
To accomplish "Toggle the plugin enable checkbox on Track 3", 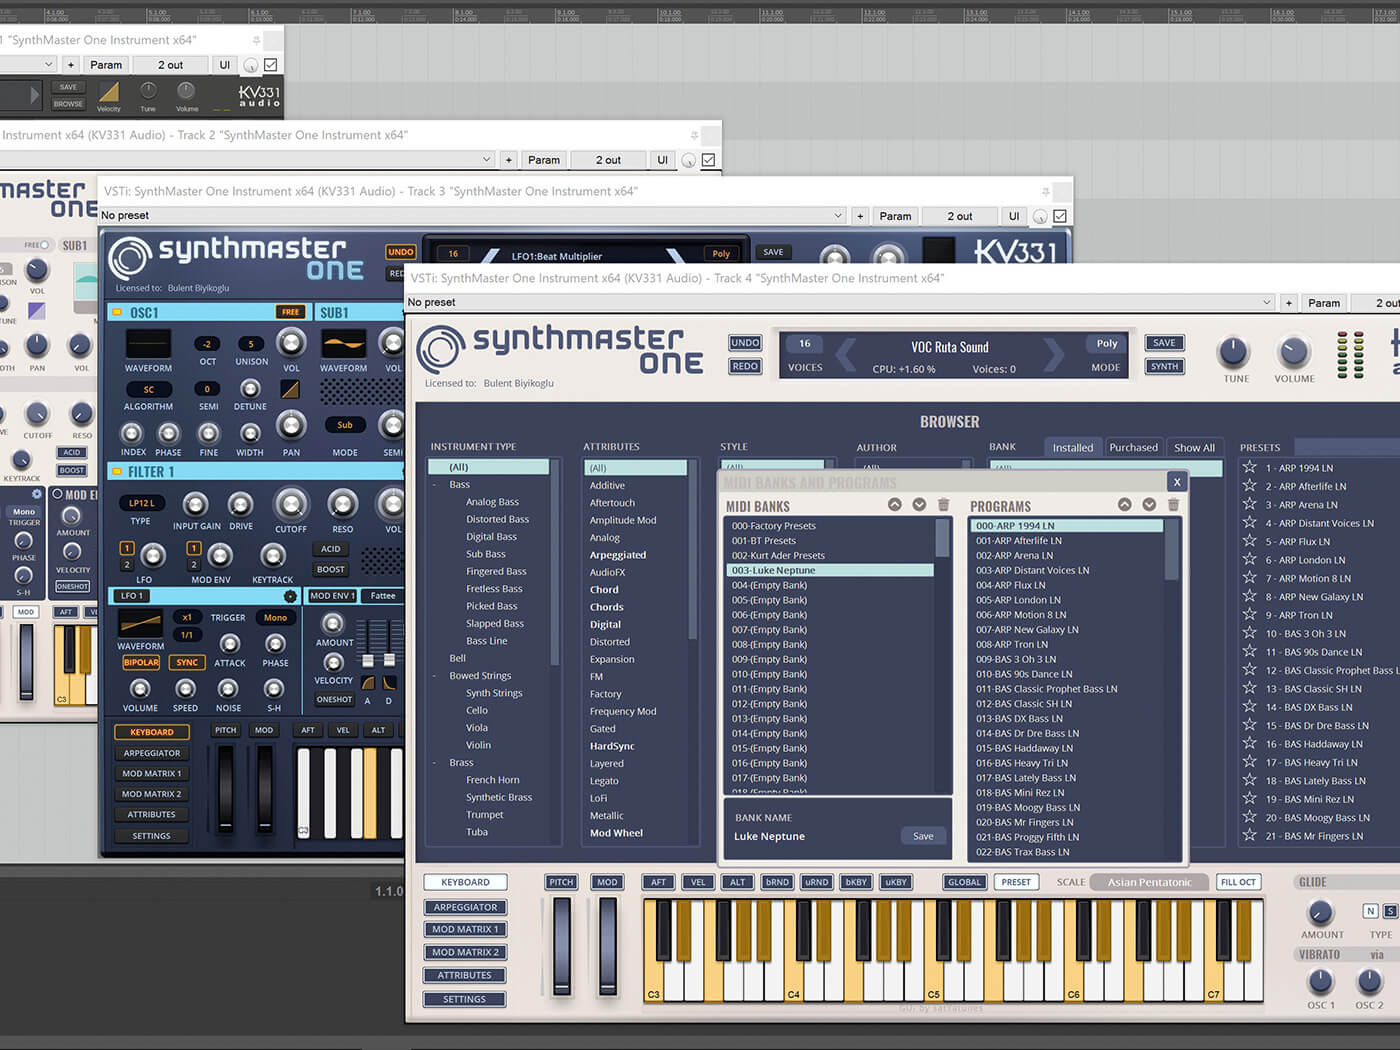I will (x=1059, y=215).
